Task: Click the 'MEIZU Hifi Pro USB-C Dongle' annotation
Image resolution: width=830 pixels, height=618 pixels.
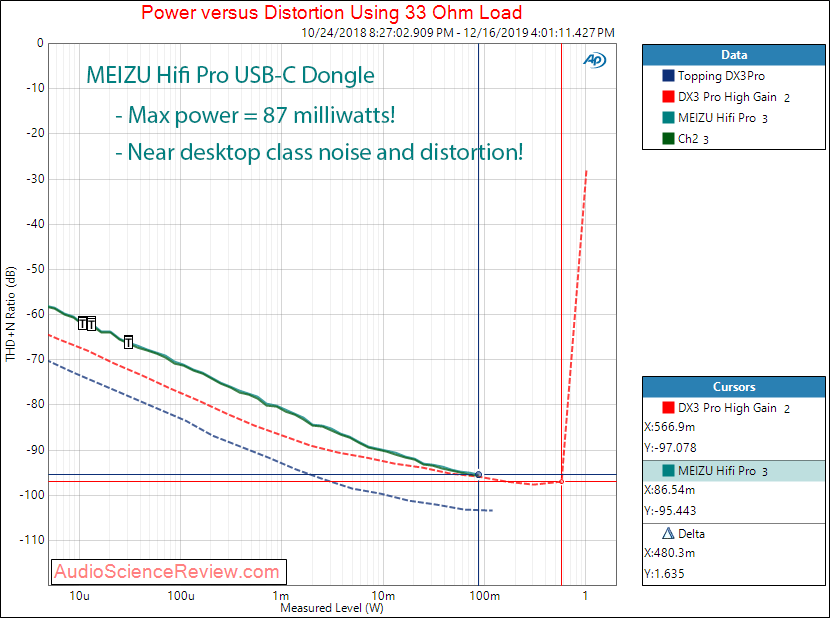Action: 230,75
